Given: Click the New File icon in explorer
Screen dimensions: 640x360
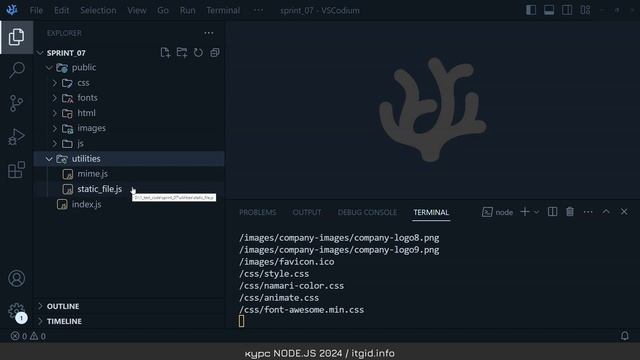Looking at the screenshot, I should coord(165,53).
